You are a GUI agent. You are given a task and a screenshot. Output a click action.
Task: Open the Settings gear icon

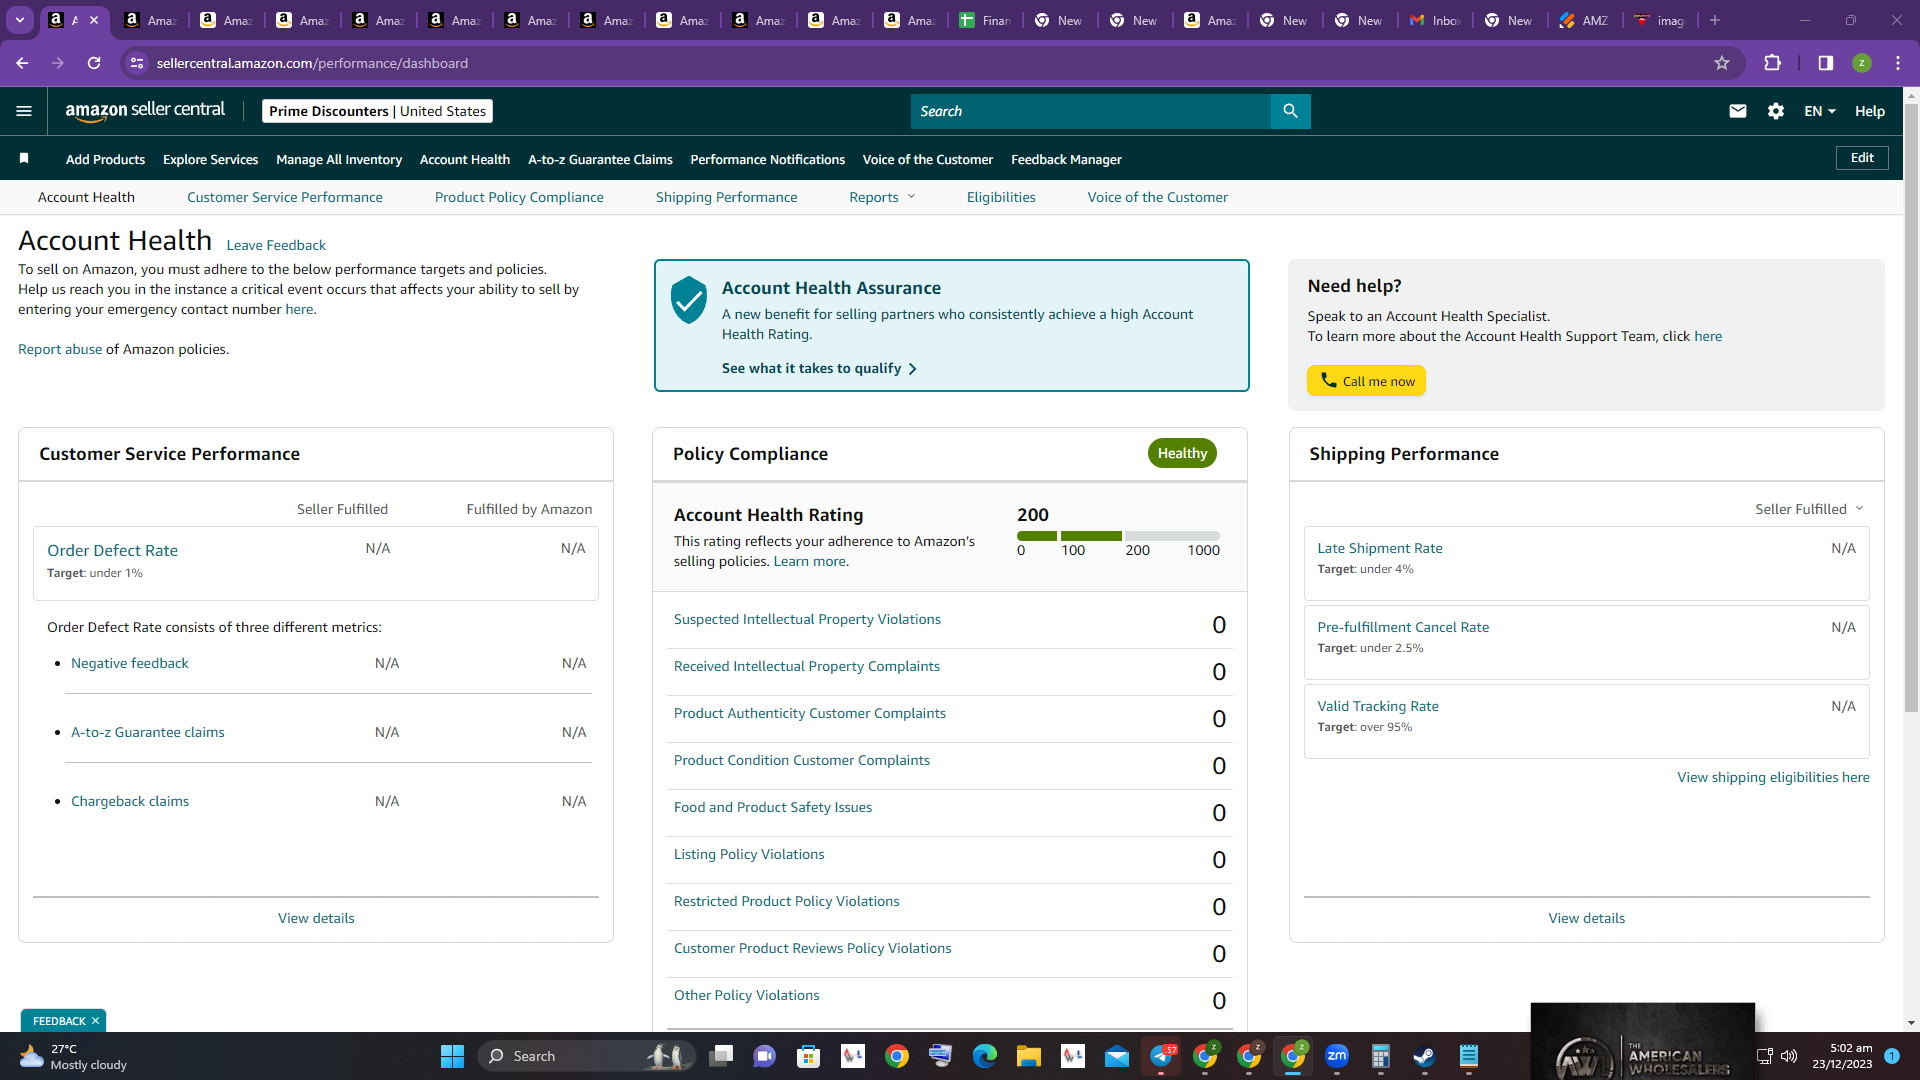[1776, 111]
